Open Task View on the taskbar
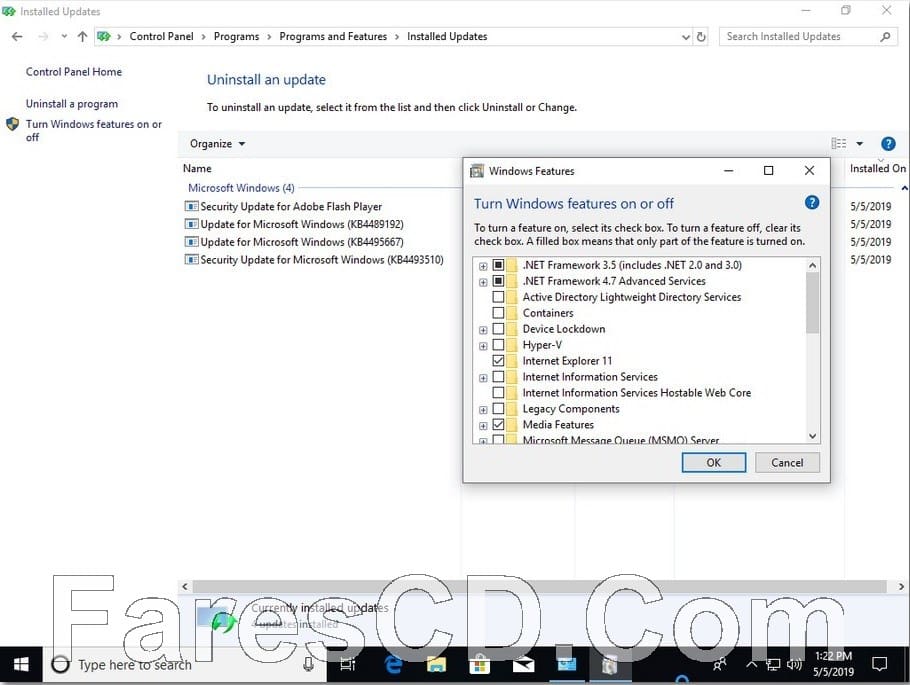The image size is (910, 685). [x=347, y=664]
